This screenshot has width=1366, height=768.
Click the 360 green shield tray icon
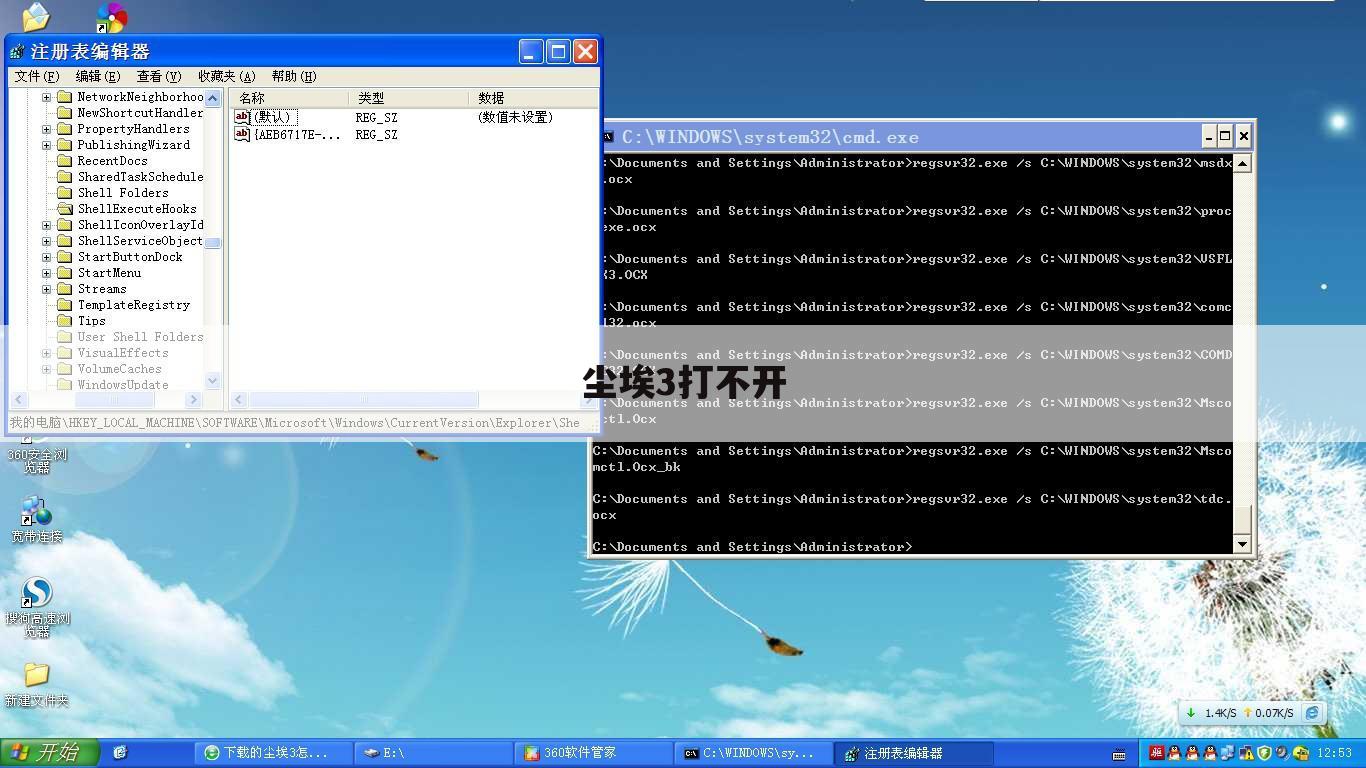[x=1264, y=753]
